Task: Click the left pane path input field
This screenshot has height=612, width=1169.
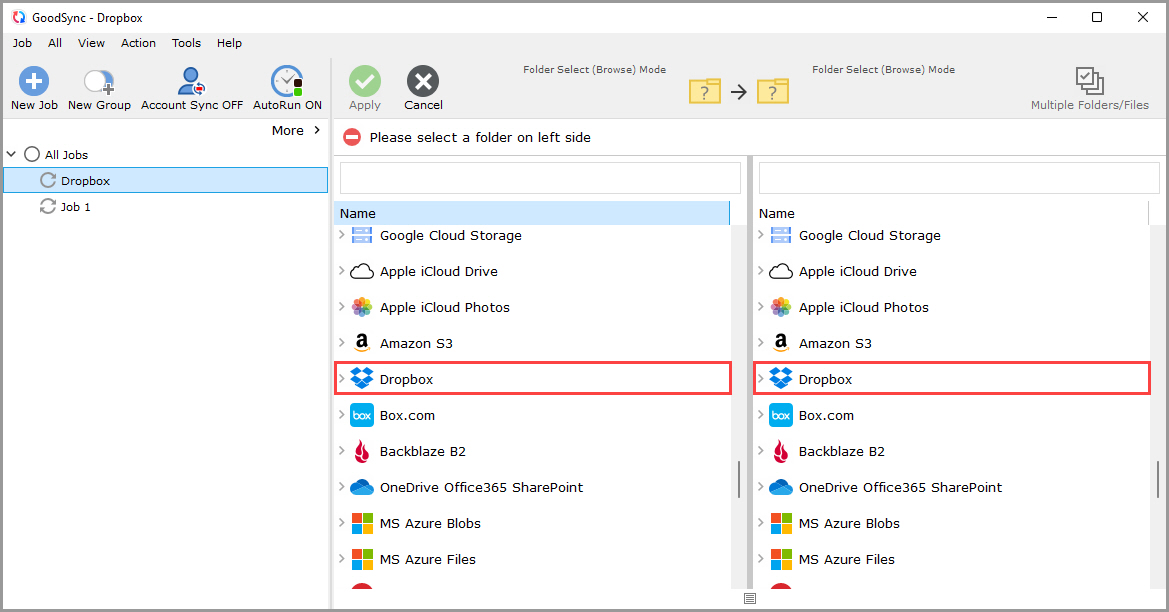Action: [540, 178]
